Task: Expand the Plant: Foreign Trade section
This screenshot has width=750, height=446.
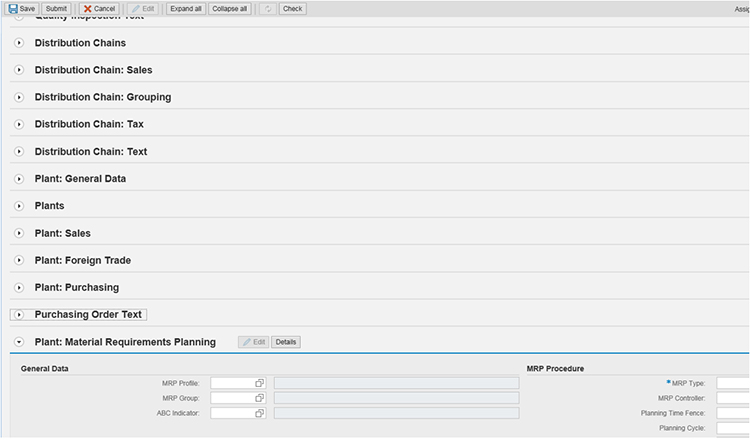Action: [19, 261]
